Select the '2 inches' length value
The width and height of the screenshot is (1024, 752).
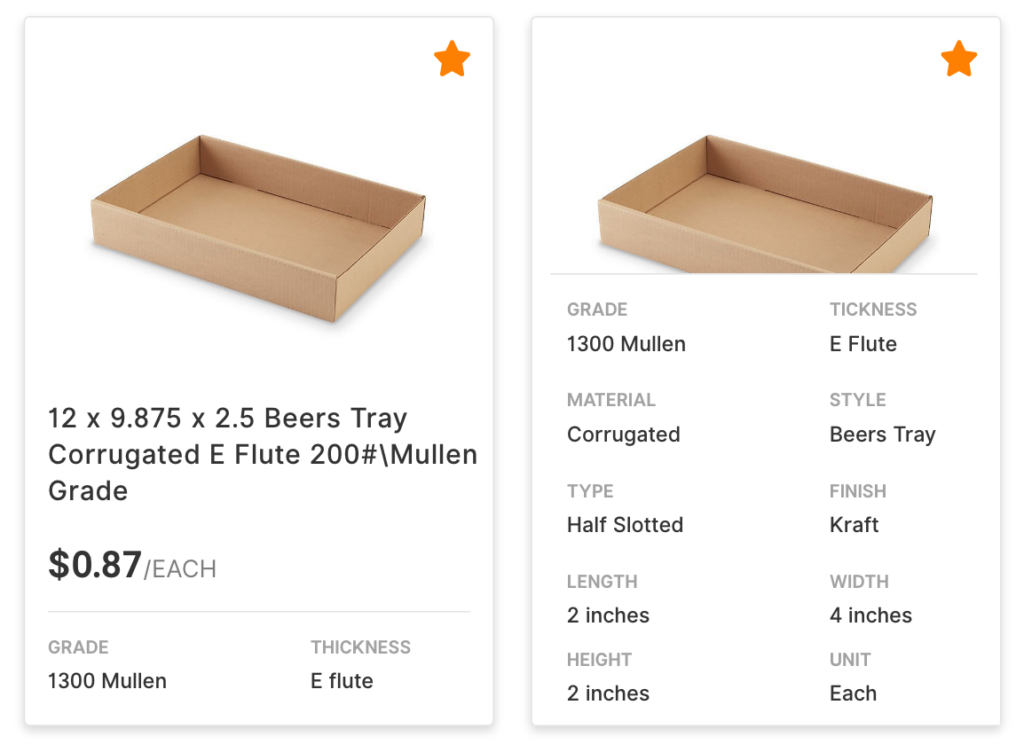[608, 616]
